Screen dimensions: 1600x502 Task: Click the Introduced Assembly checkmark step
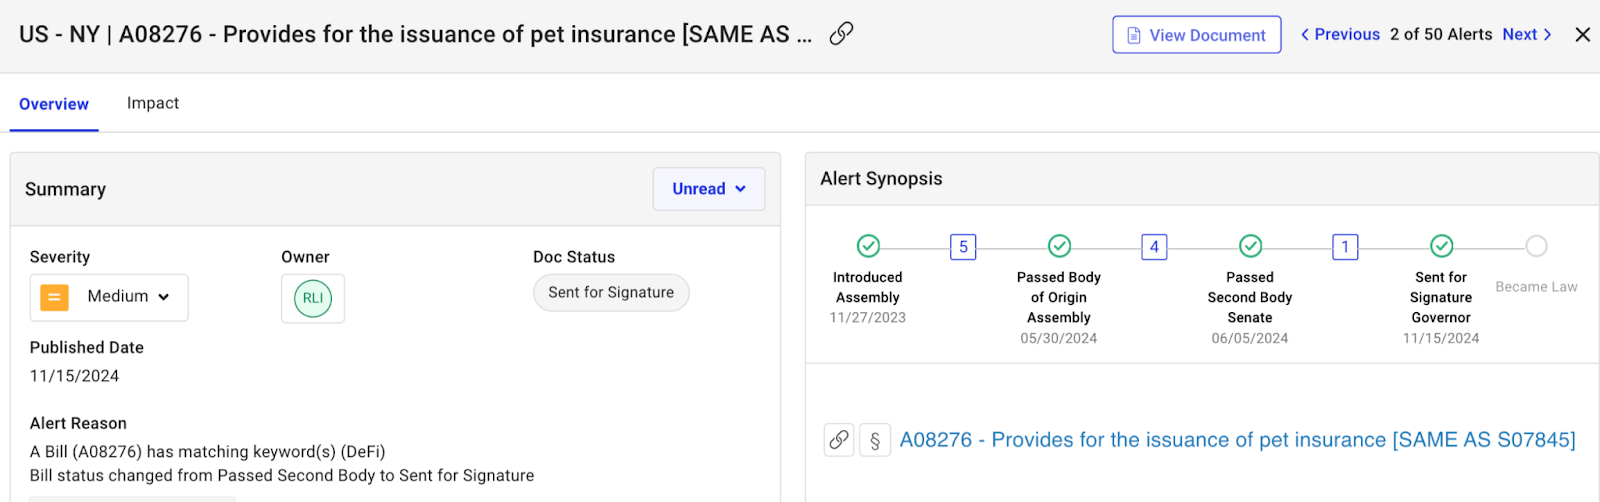(x=868, y=246)
